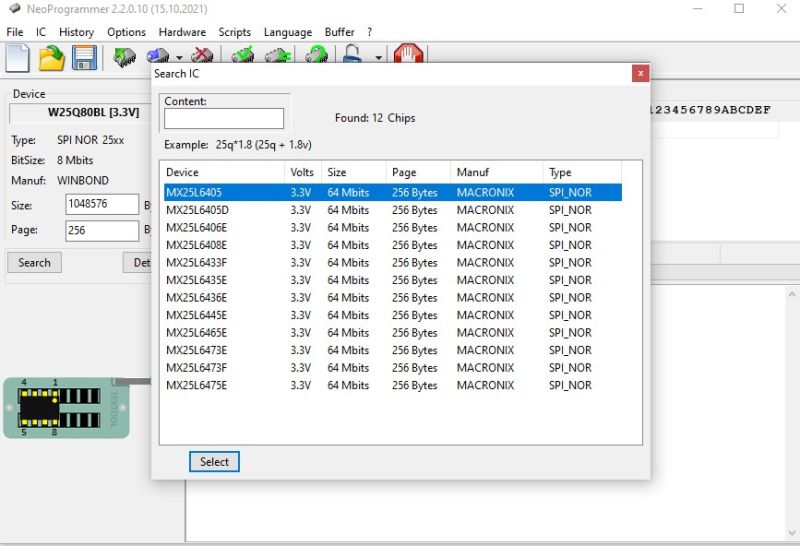Sort by the Manuf column header
Image resolution: width=800 pixels, height=546 pixels.
(x=497, y=172)
